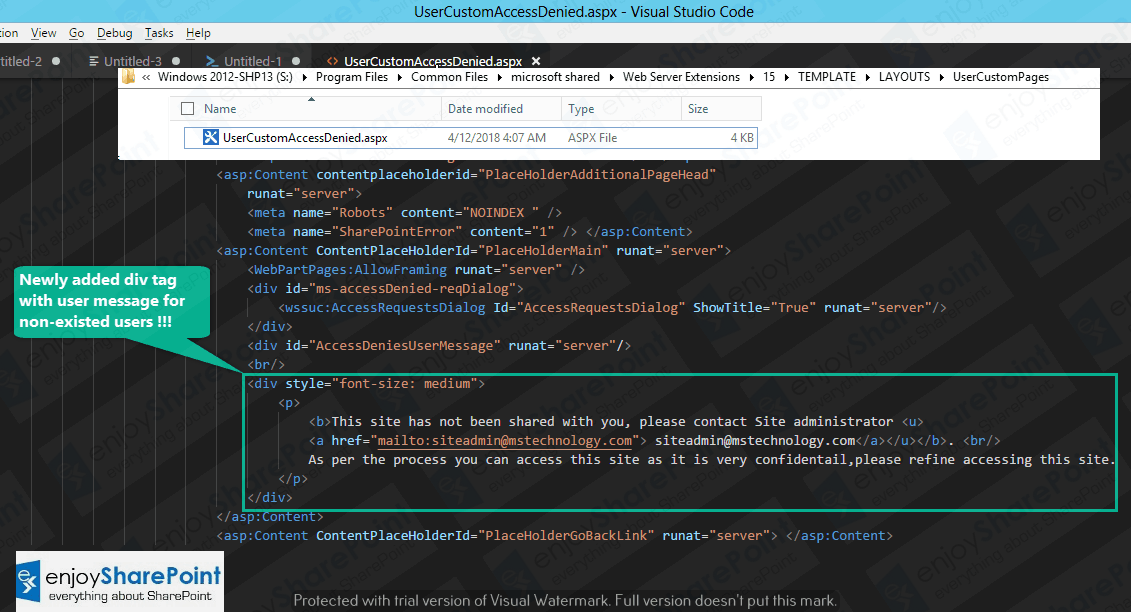Screen dimensions: 1131x612
Task: Open the View menu
Action: (43, 33)
